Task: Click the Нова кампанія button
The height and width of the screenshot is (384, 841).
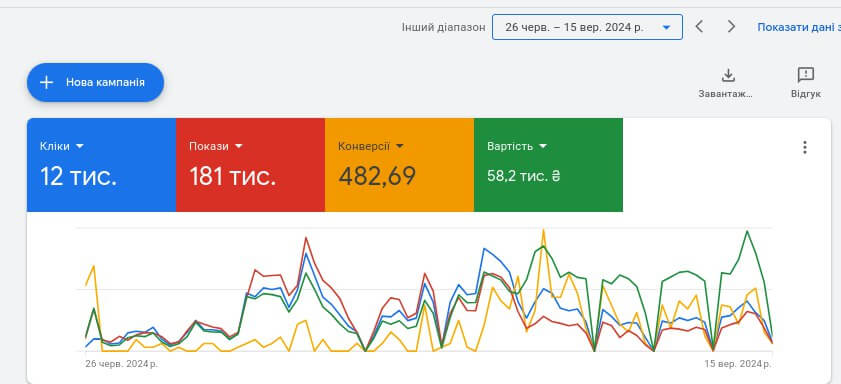Action: tap(95, 83)
